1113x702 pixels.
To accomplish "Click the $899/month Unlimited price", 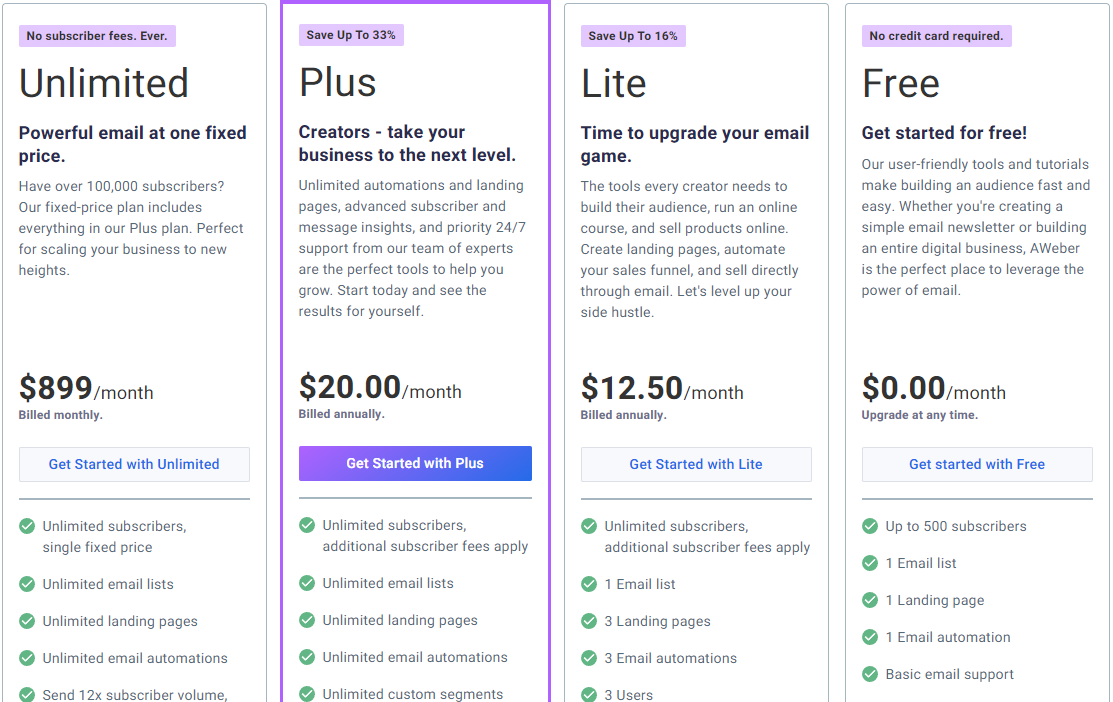I will click(86, 388).
